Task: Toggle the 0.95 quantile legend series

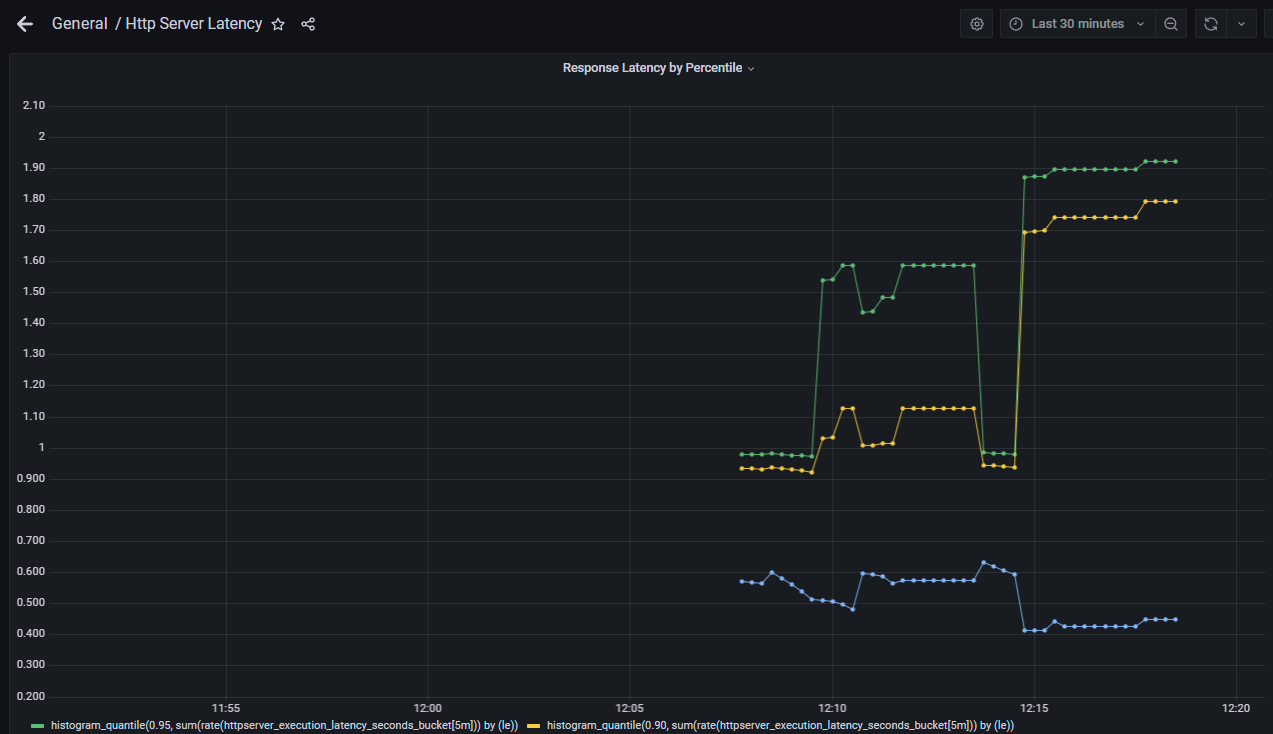Action: pyautogui.click(x=284, y=724)
